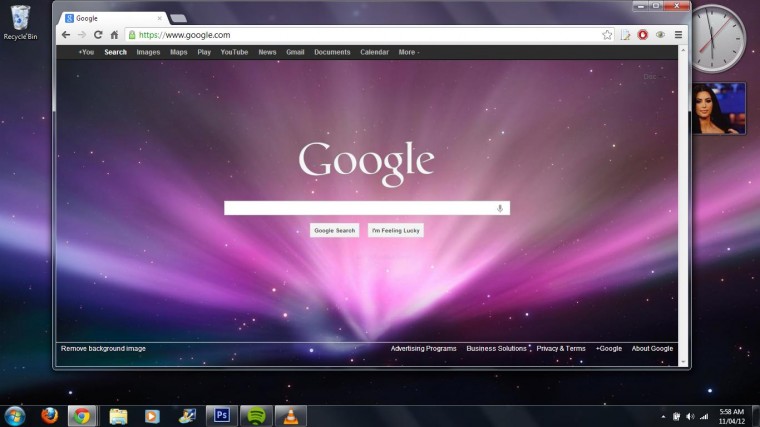Viewport: 760px width, 427px height.
Task: Open Privacy & Terms link
Action: (x=561, y=348)
